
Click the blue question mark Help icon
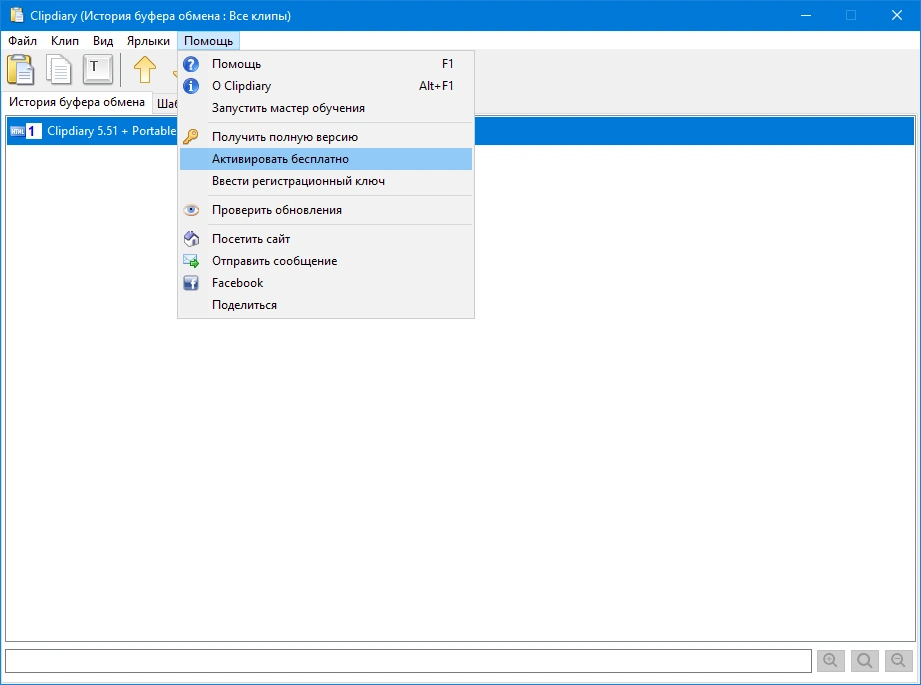click(x=191, y=64)
